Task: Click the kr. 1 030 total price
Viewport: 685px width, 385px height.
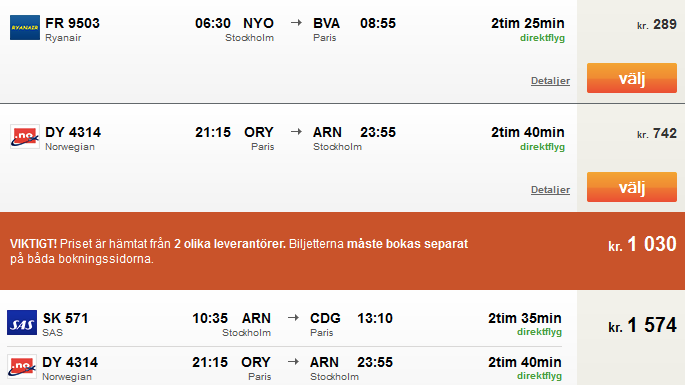Action: pos(642,244)
